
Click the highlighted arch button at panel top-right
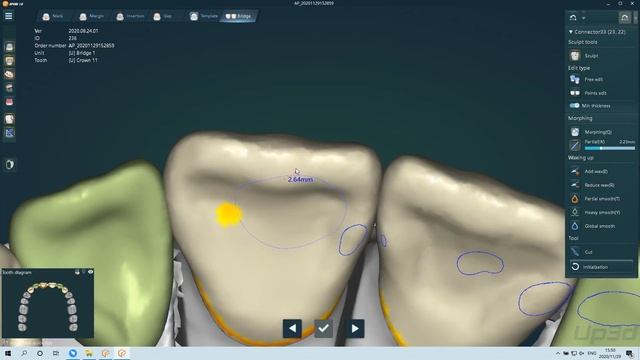[624, 17]
